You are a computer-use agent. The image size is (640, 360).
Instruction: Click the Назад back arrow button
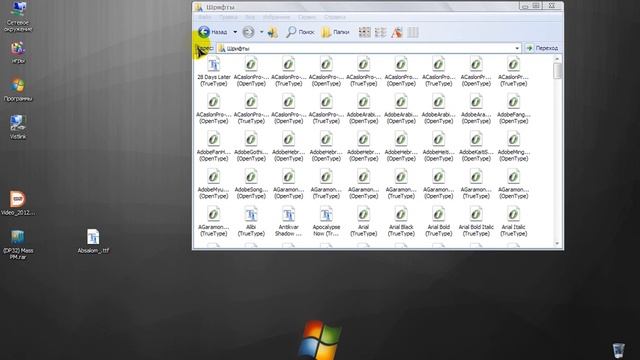[213, 32]
